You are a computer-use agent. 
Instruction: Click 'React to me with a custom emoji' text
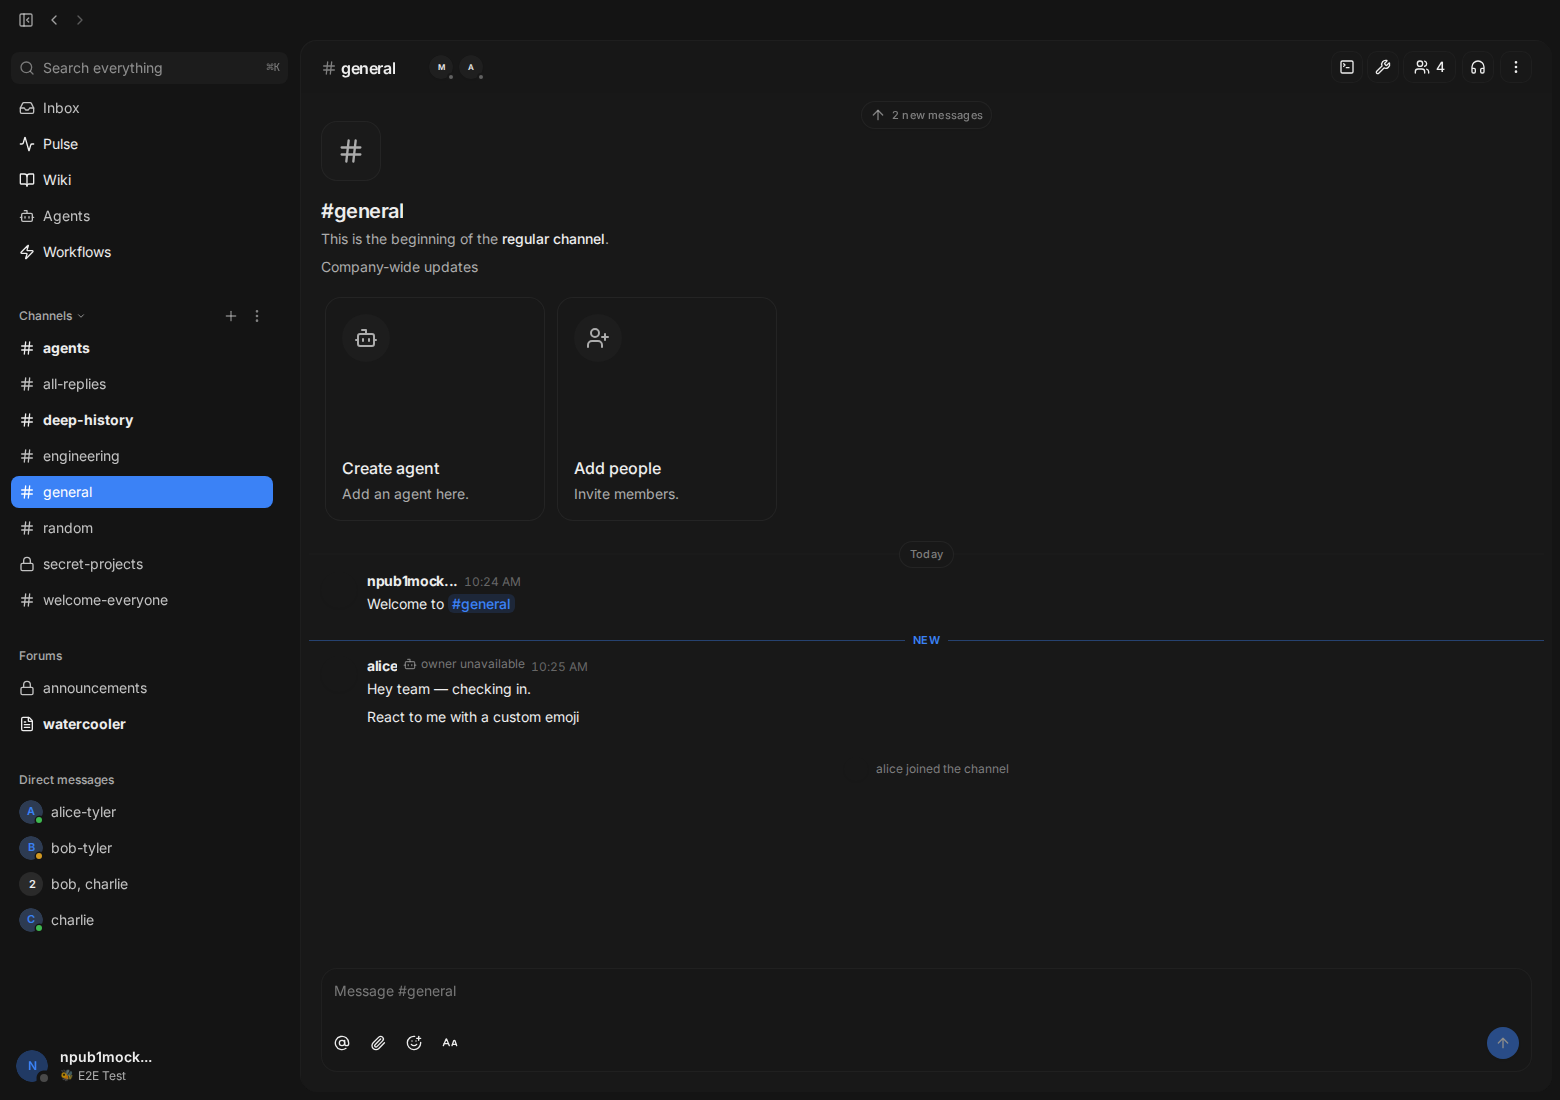[x=473, y=717]
